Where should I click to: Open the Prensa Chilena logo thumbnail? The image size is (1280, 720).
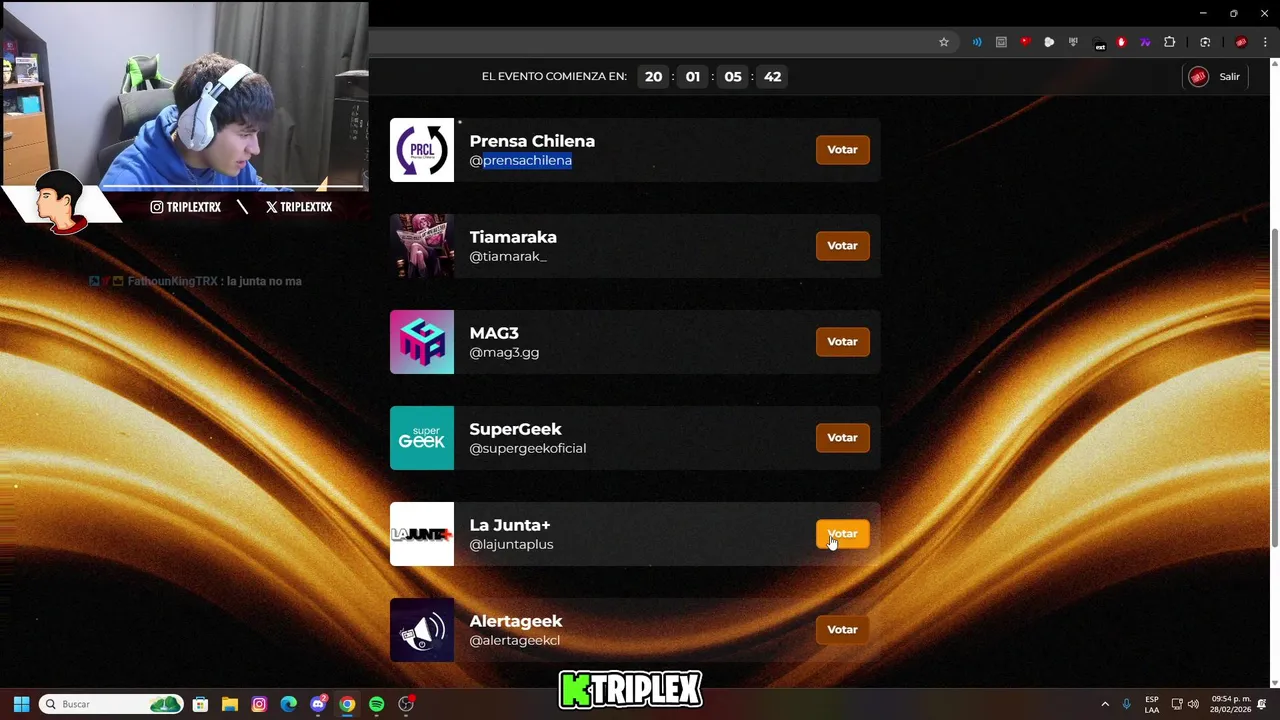(x=422, y=150)
